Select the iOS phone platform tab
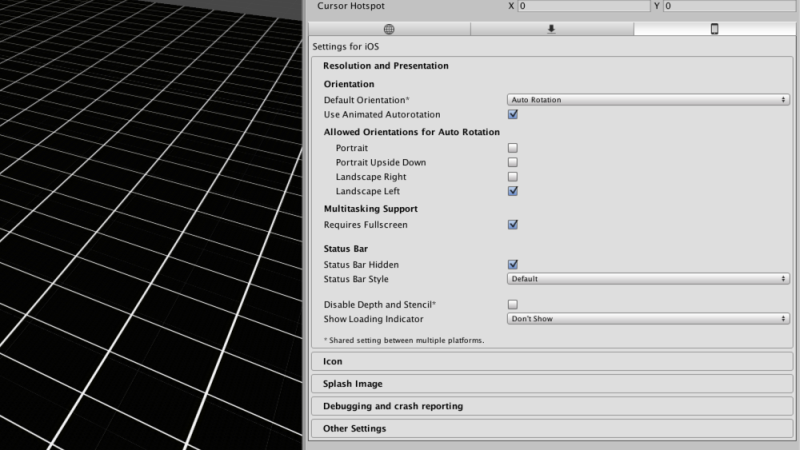Screen dimensions: 800x450 click(x=714, y=29)
